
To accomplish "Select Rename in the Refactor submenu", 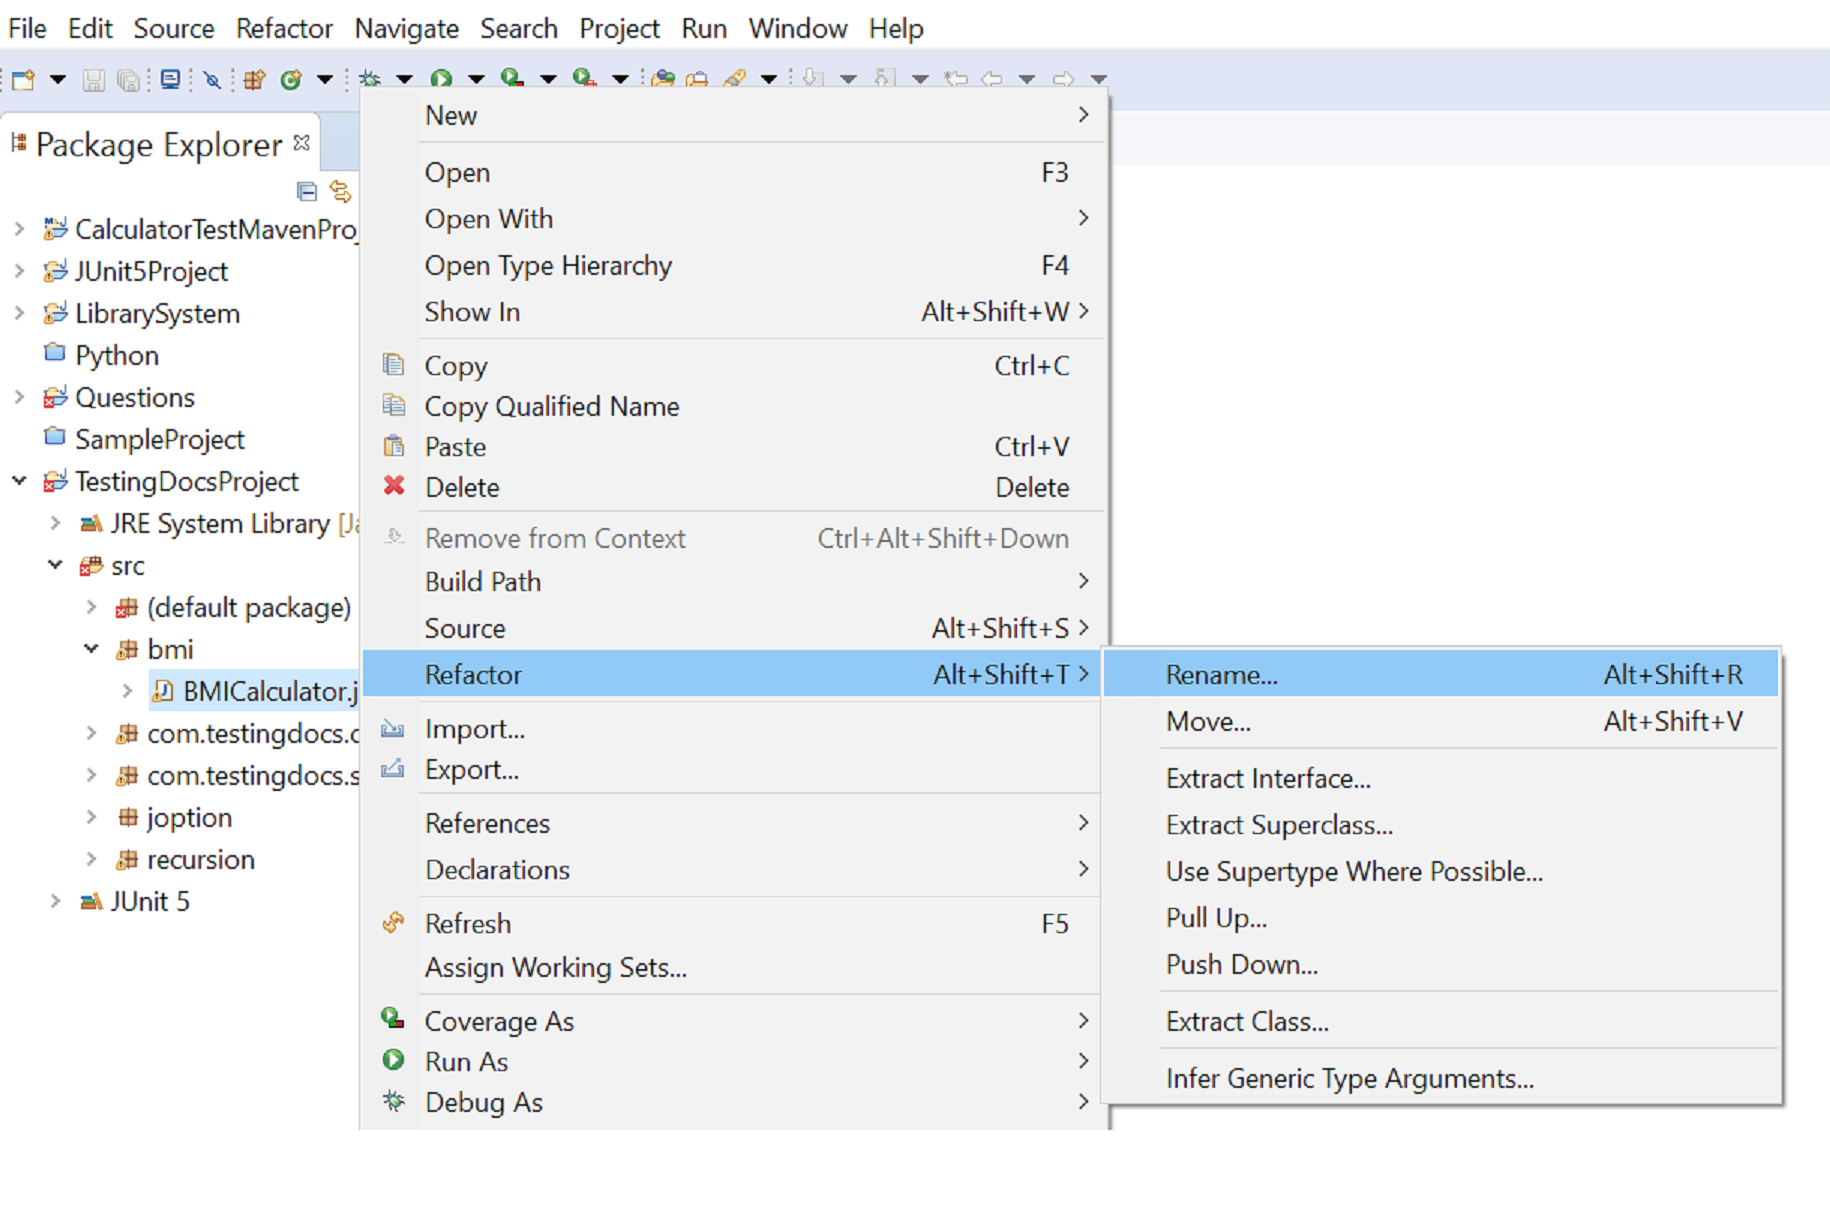I will tap(1221, 674).
